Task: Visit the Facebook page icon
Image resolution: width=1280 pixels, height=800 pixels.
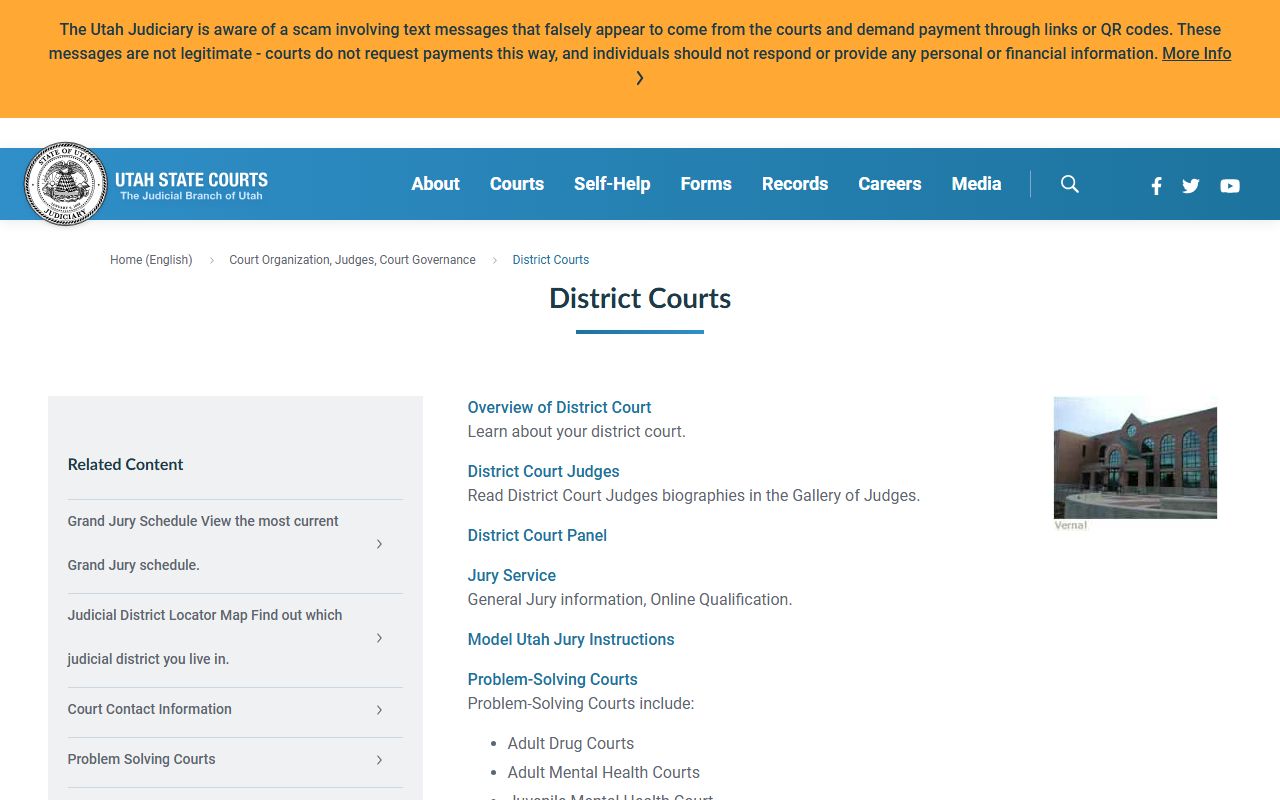Action: click(x=1156, y=185)
